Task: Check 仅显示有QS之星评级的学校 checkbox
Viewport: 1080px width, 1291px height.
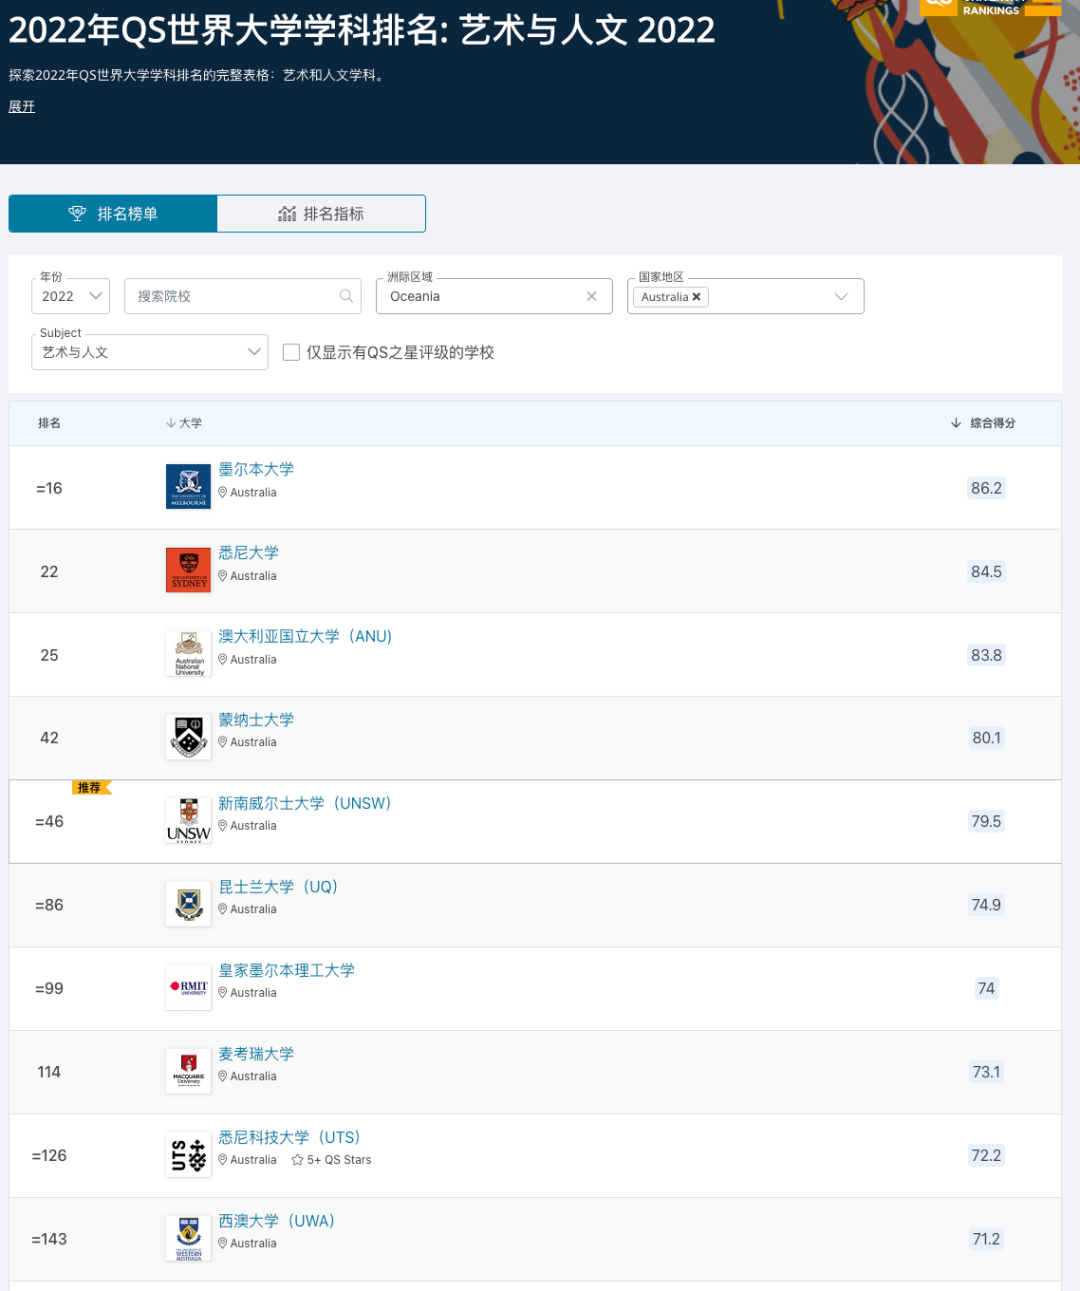Action: pos(292,352)
